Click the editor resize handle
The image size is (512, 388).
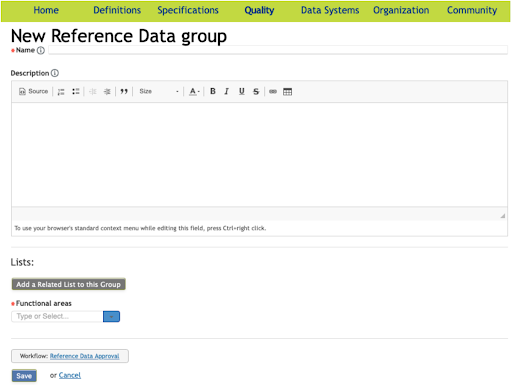503,216
